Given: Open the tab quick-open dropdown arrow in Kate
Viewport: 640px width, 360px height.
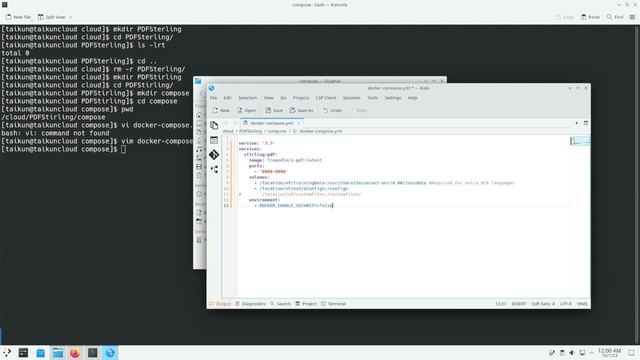Looking at the screenshot, I should (577, 123).
